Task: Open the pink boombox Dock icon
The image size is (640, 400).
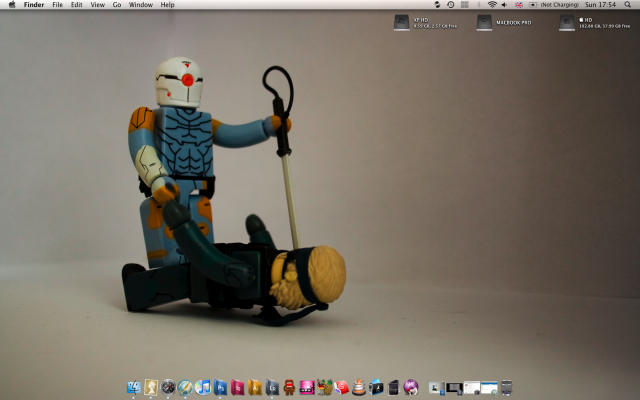Action: 307,387
